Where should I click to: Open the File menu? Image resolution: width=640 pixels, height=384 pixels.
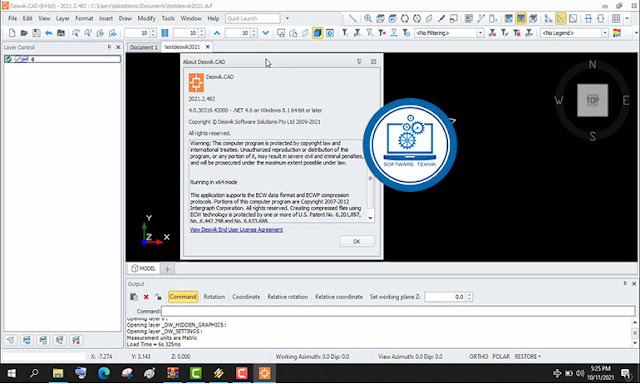[x=13, y=18]
